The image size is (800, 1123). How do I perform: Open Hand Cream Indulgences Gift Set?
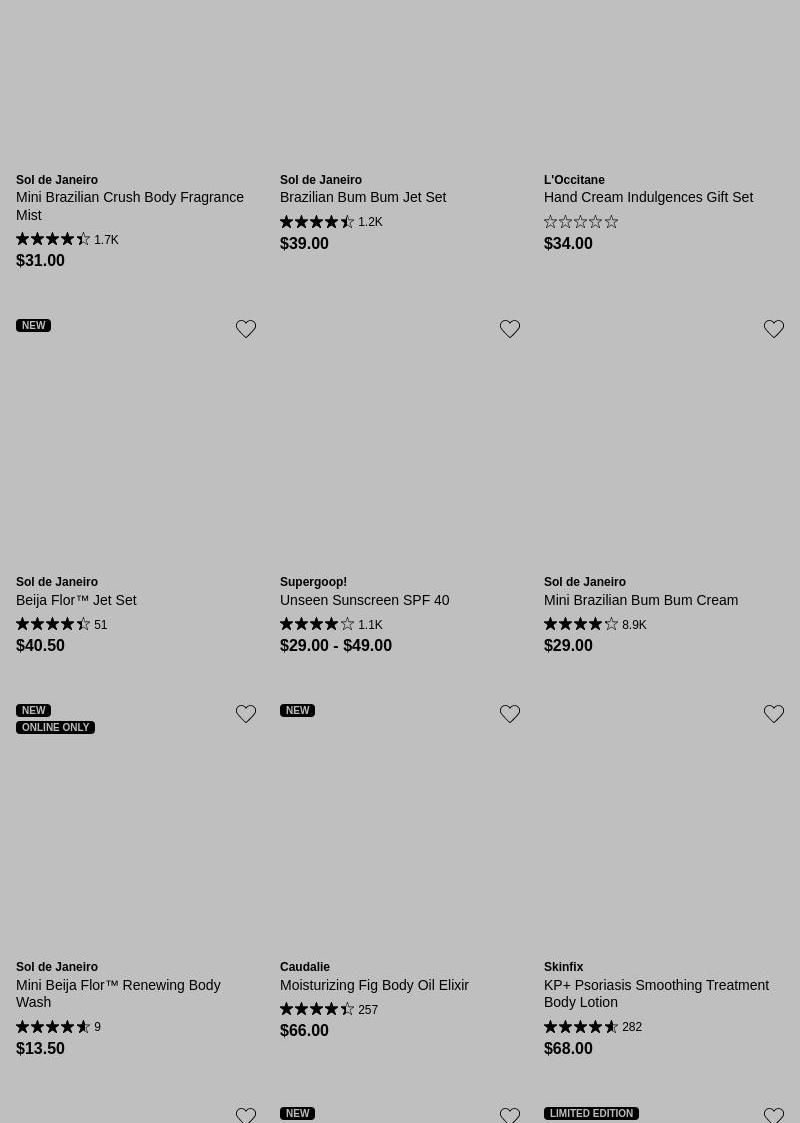coord(648,197)
